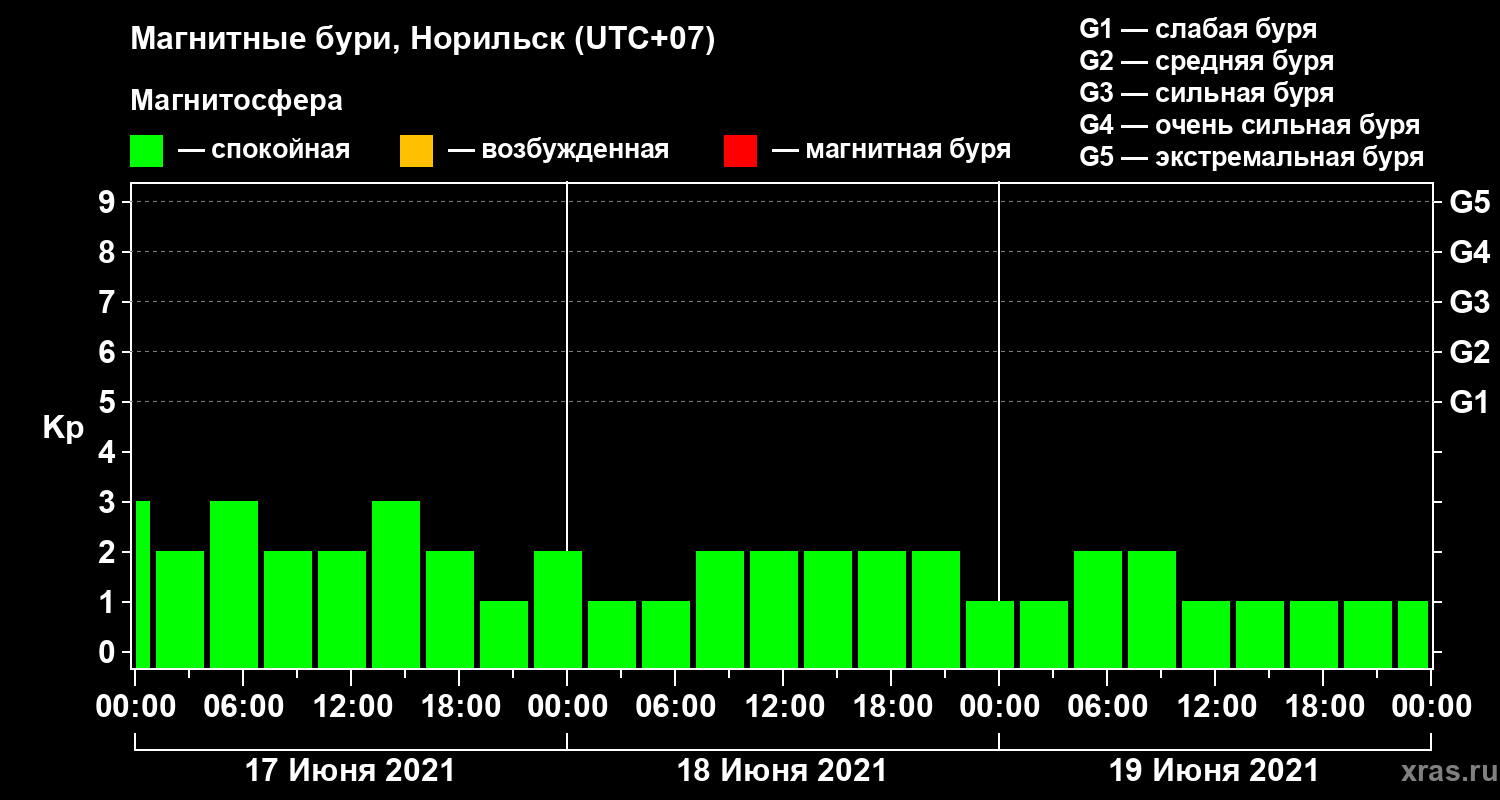Click the '19 Июня 2021' date label

(1214, 771)
